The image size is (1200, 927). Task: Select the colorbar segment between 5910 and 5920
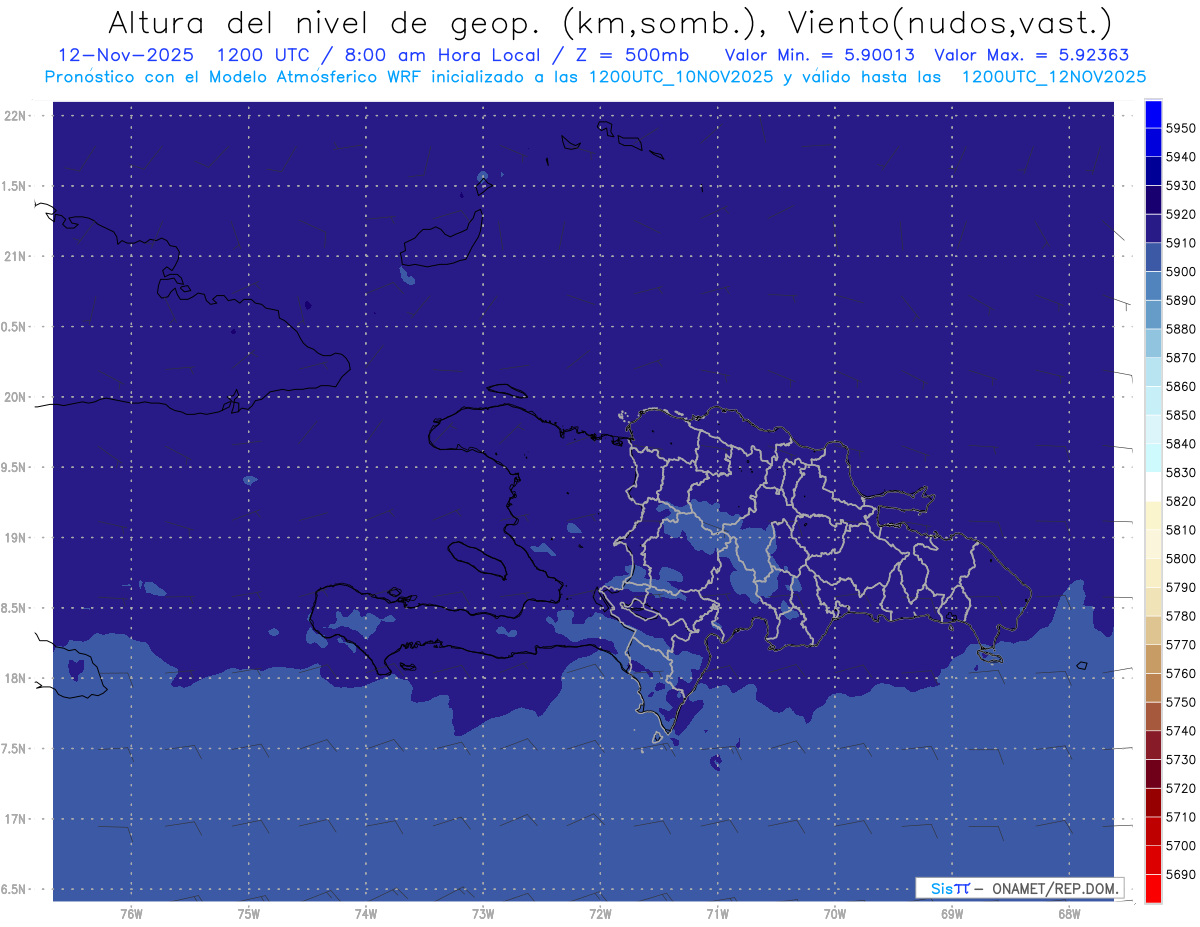(1153, 228)
